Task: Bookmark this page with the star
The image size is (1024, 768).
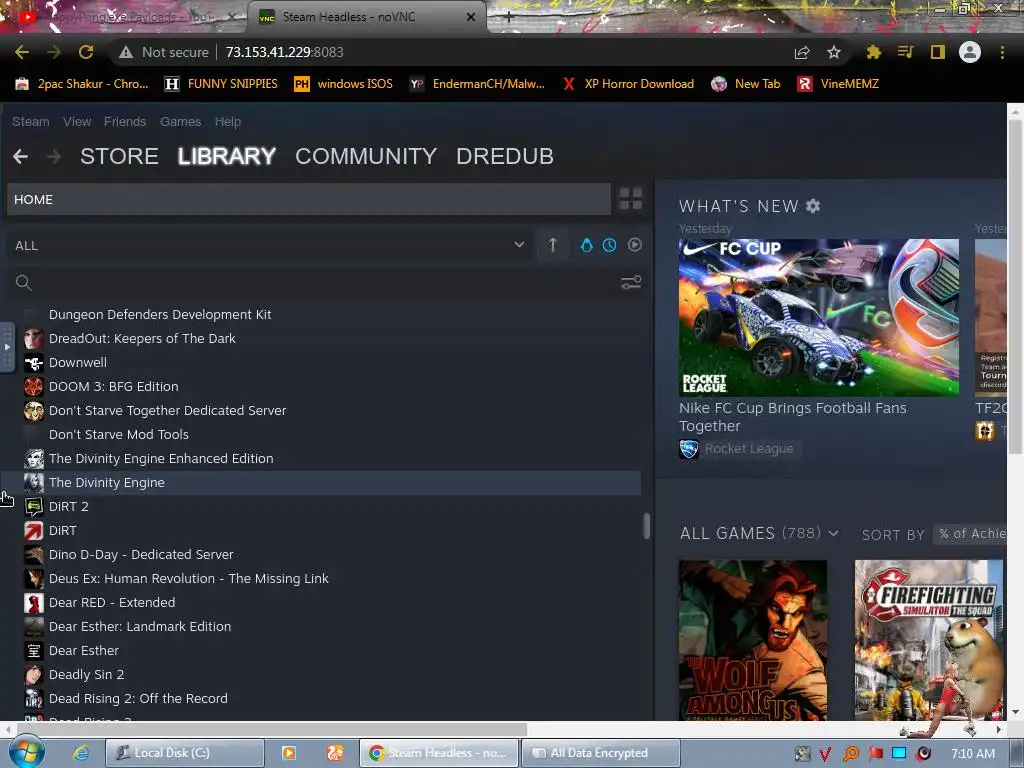Action: point(834,52)
